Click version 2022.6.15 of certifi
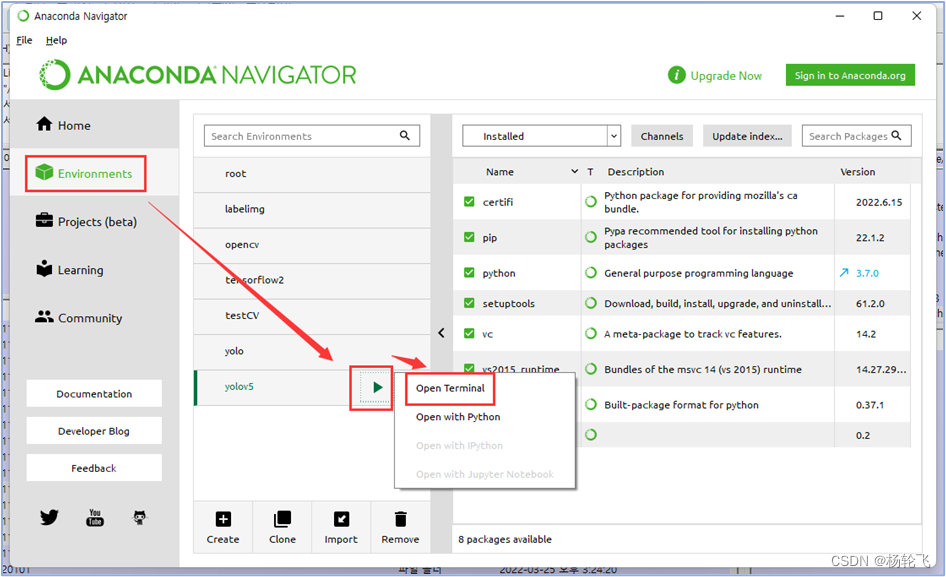This screenshot has height=577, width=946. (878, 202)
